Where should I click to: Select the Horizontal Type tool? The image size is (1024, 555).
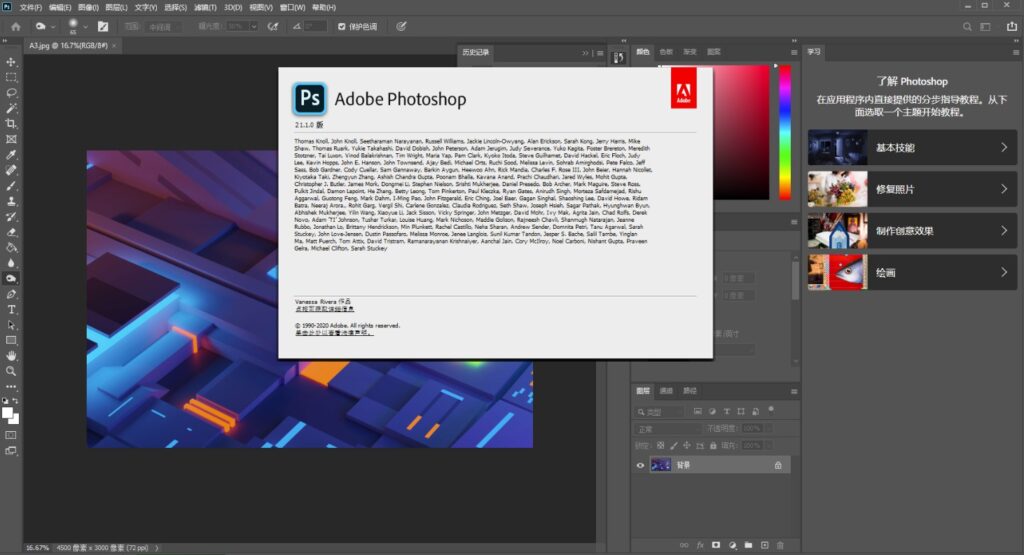coord(12,310)
